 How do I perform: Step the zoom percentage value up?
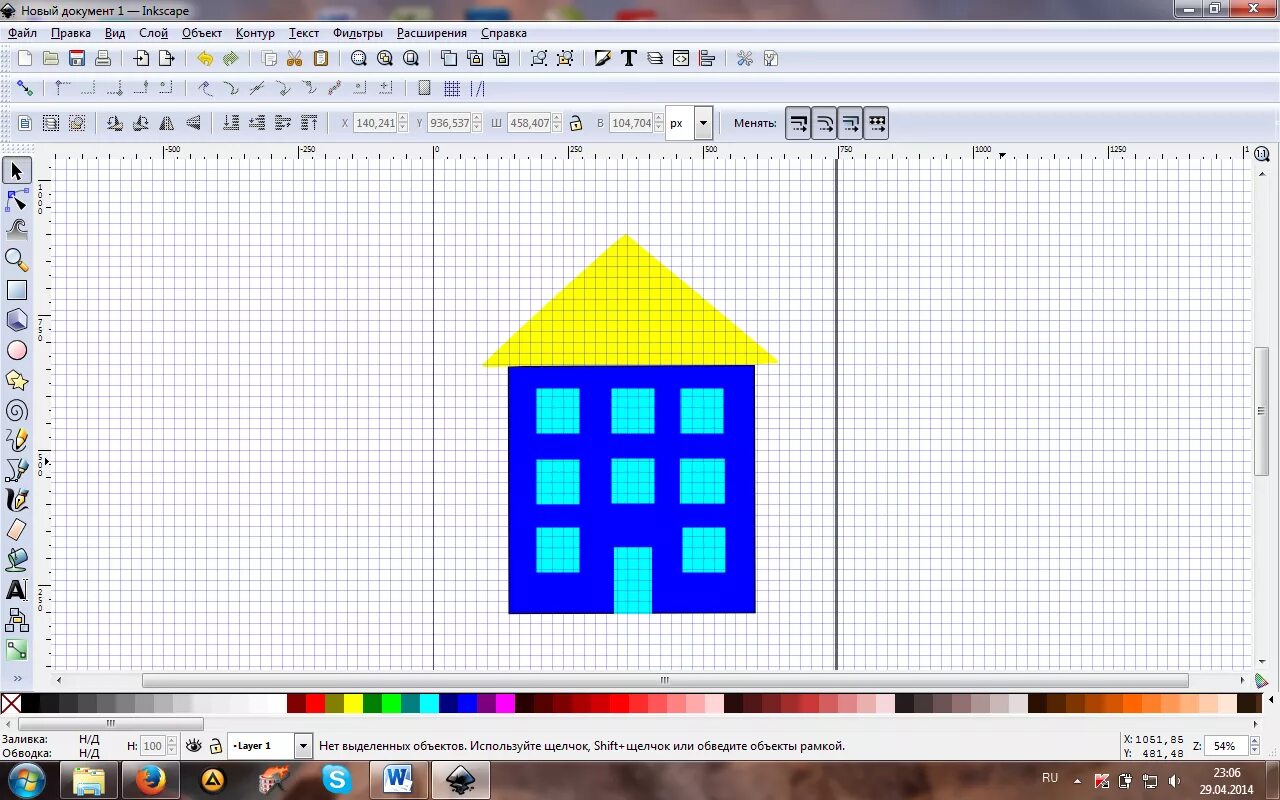point(1254,741)
